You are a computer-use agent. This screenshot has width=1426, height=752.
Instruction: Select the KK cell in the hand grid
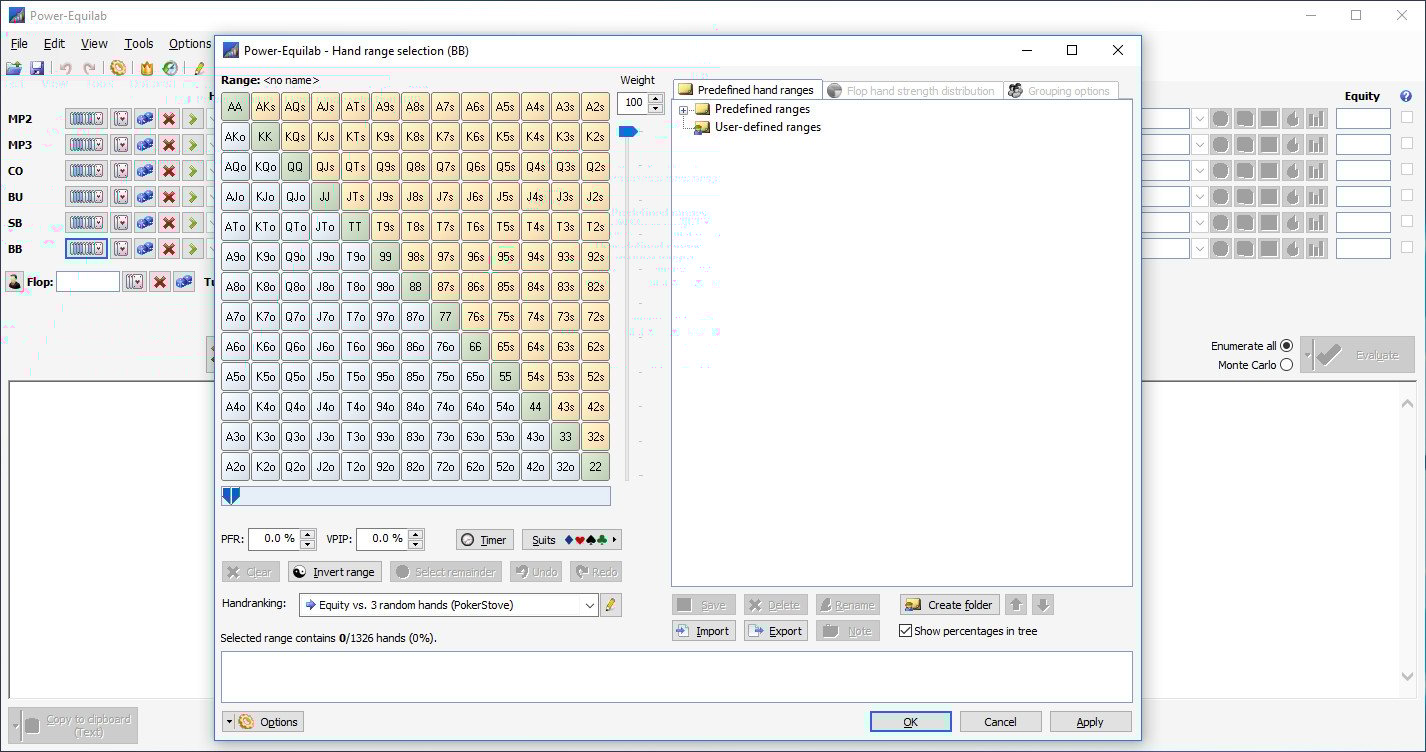tap(264, 136)
